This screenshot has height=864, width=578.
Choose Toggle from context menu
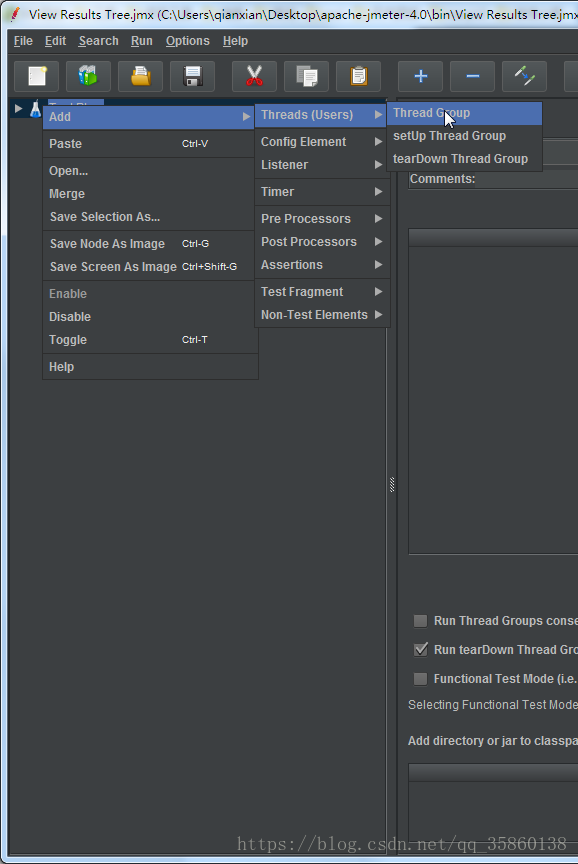(x=149, y=341)
